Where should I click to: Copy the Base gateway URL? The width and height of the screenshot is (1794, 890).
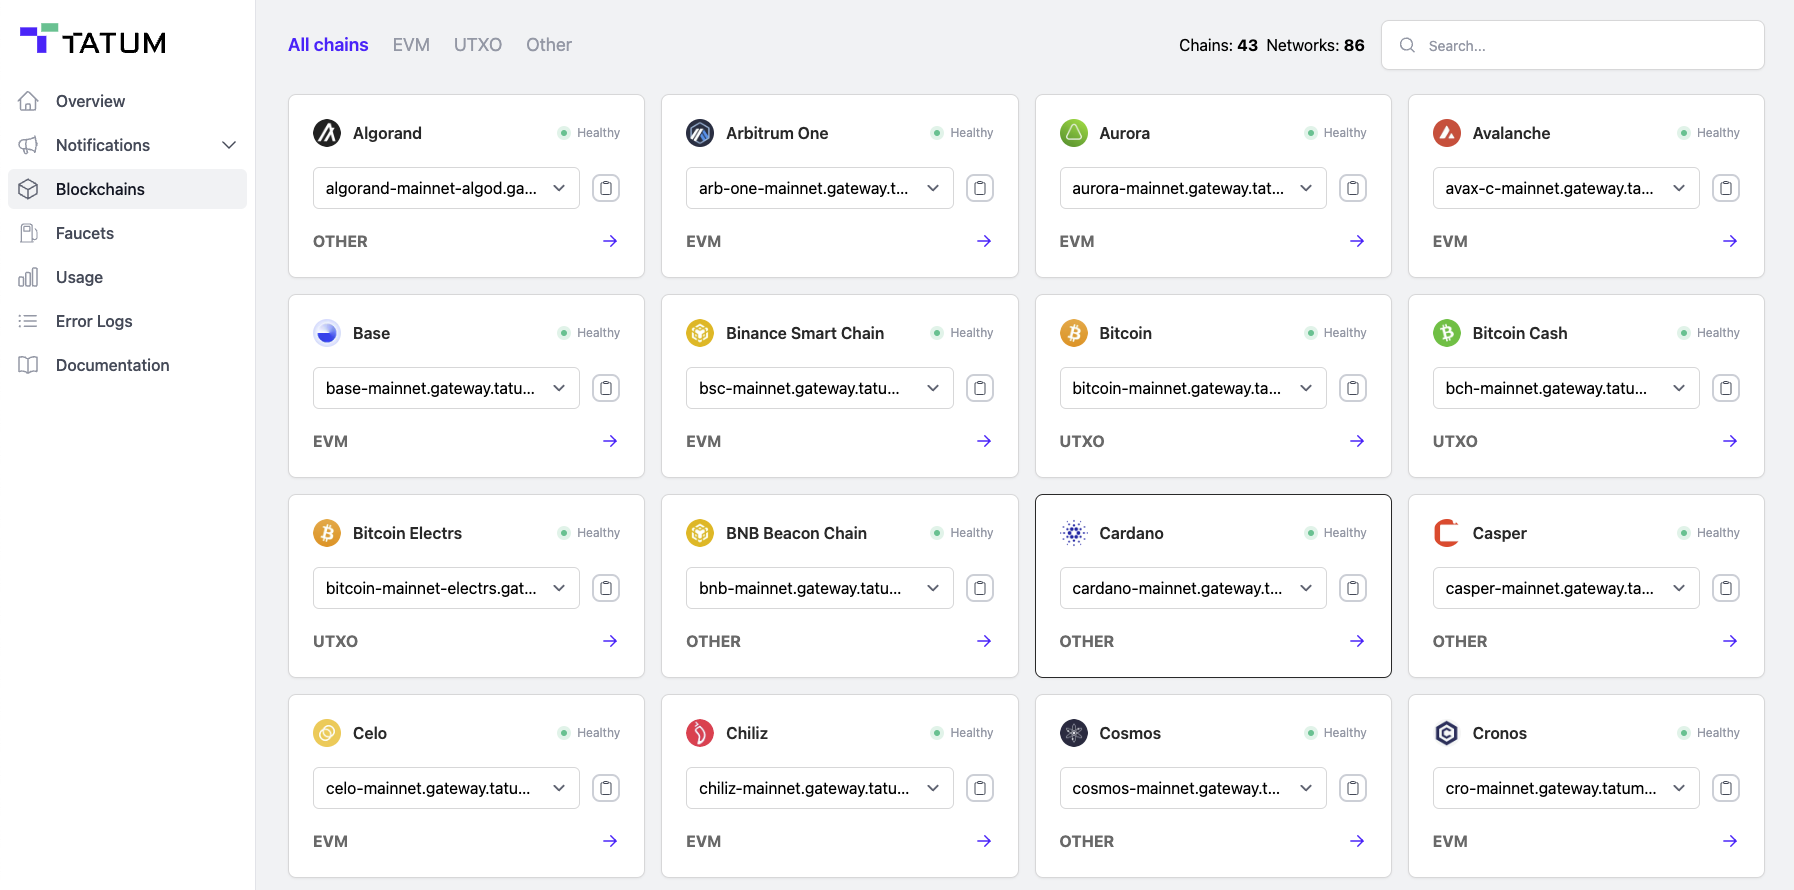[606, 388]
